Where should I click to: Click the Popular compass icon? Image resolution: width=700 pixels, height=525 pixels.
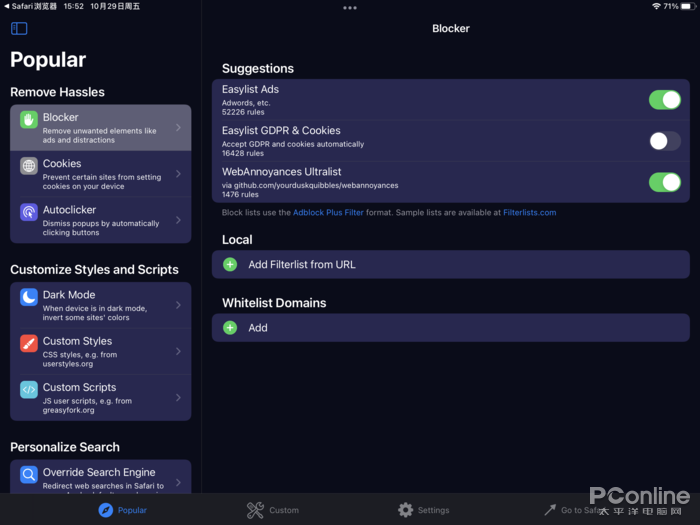click(106, 510)
